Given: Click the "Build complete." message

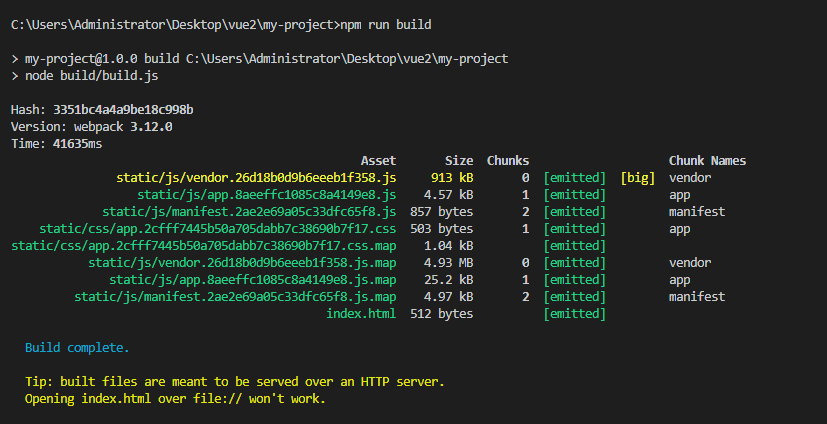Looking at the screenshot, I should pyautogui.click(x=77, y=348).
